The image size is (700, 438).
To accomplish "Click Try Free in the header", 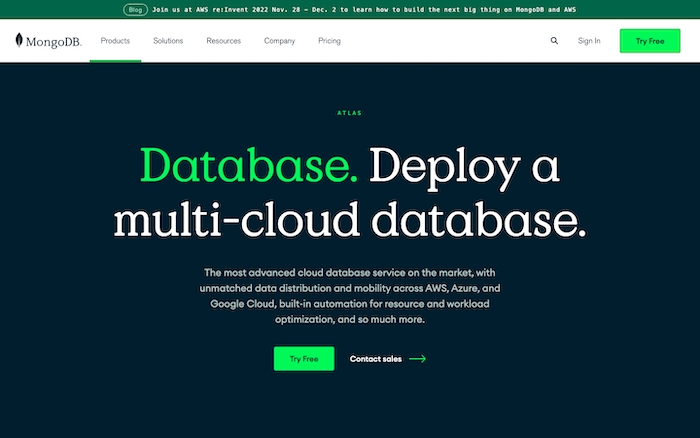I will tap(650, 41).
